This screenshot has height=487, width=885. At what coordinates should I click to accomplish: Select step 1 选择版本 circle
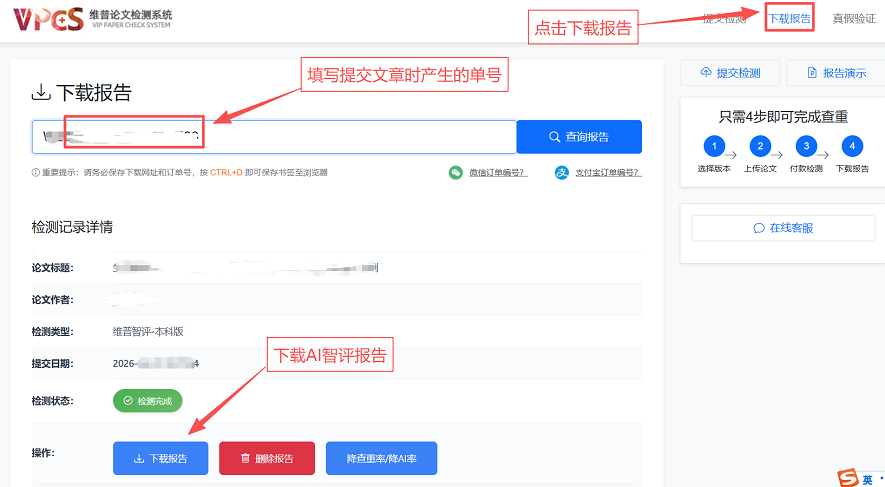click(714, 147)
